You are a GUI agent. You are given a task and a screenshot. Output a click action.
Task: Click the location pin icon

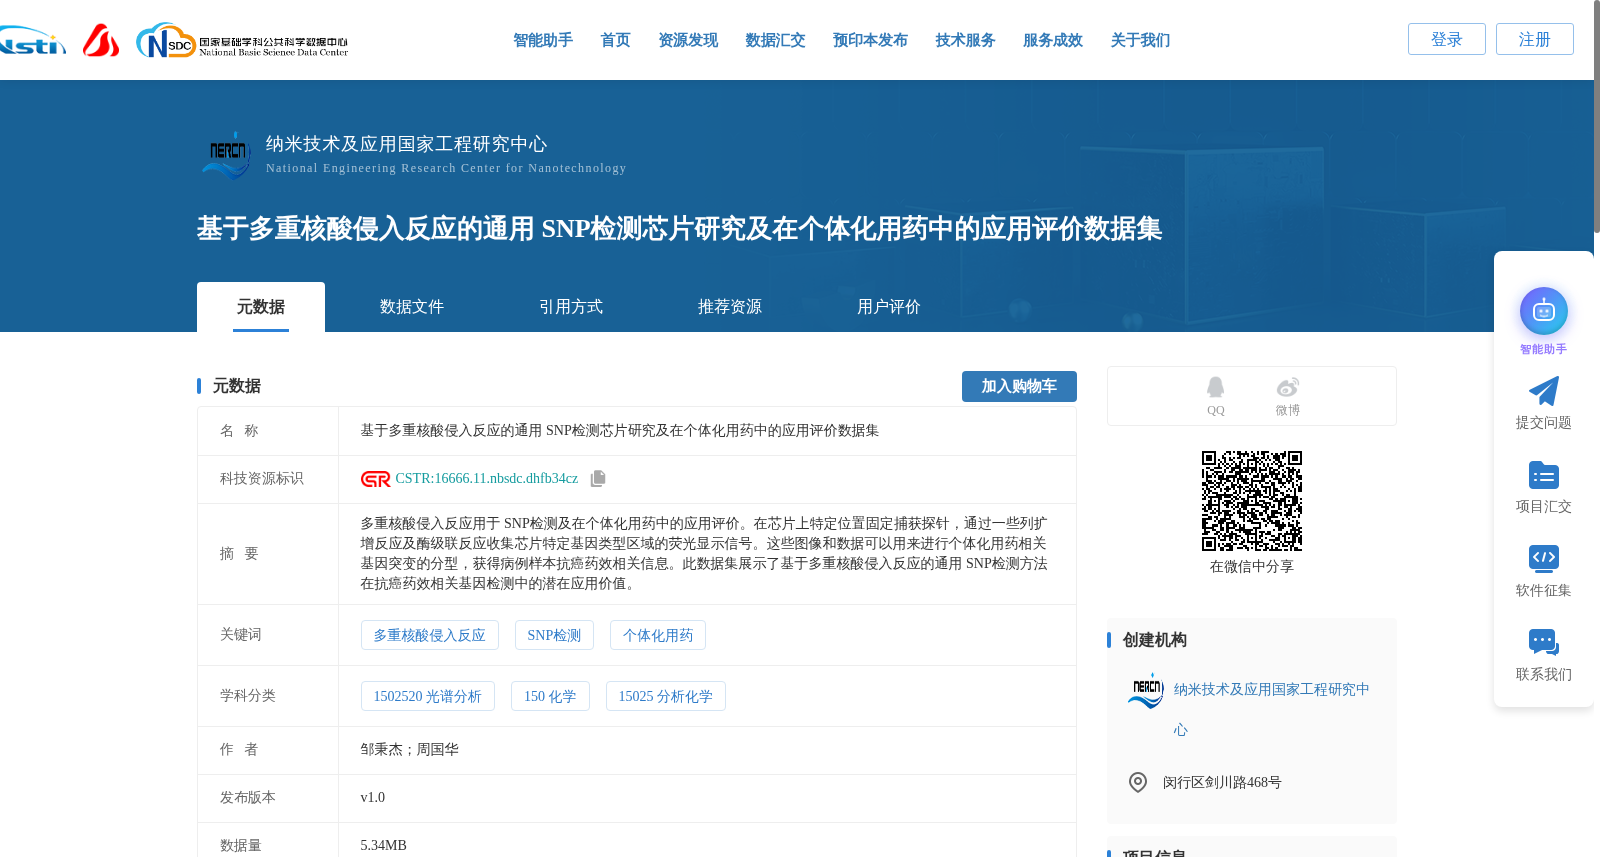coord(1138,782)
